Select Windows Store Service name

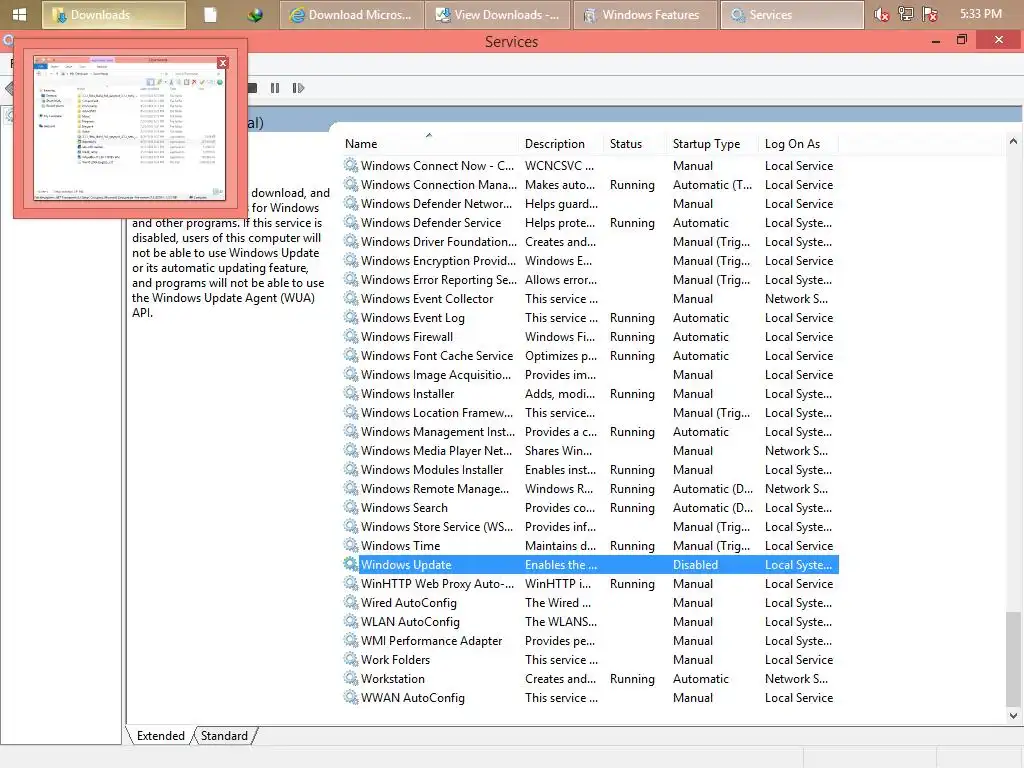pos(437,526)
